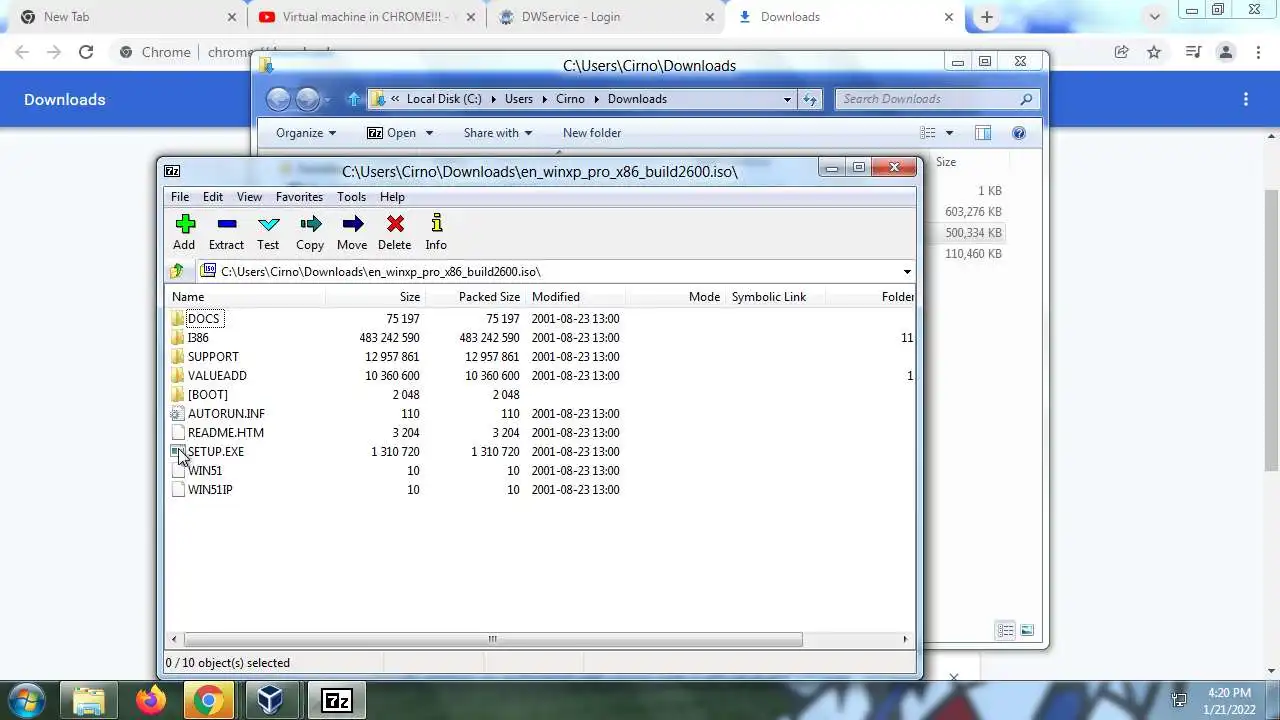Image resolution: width=1280 pixels, height=720 pixels.
Task: Open the Help menu in 7-Zip
Action: 392,197
